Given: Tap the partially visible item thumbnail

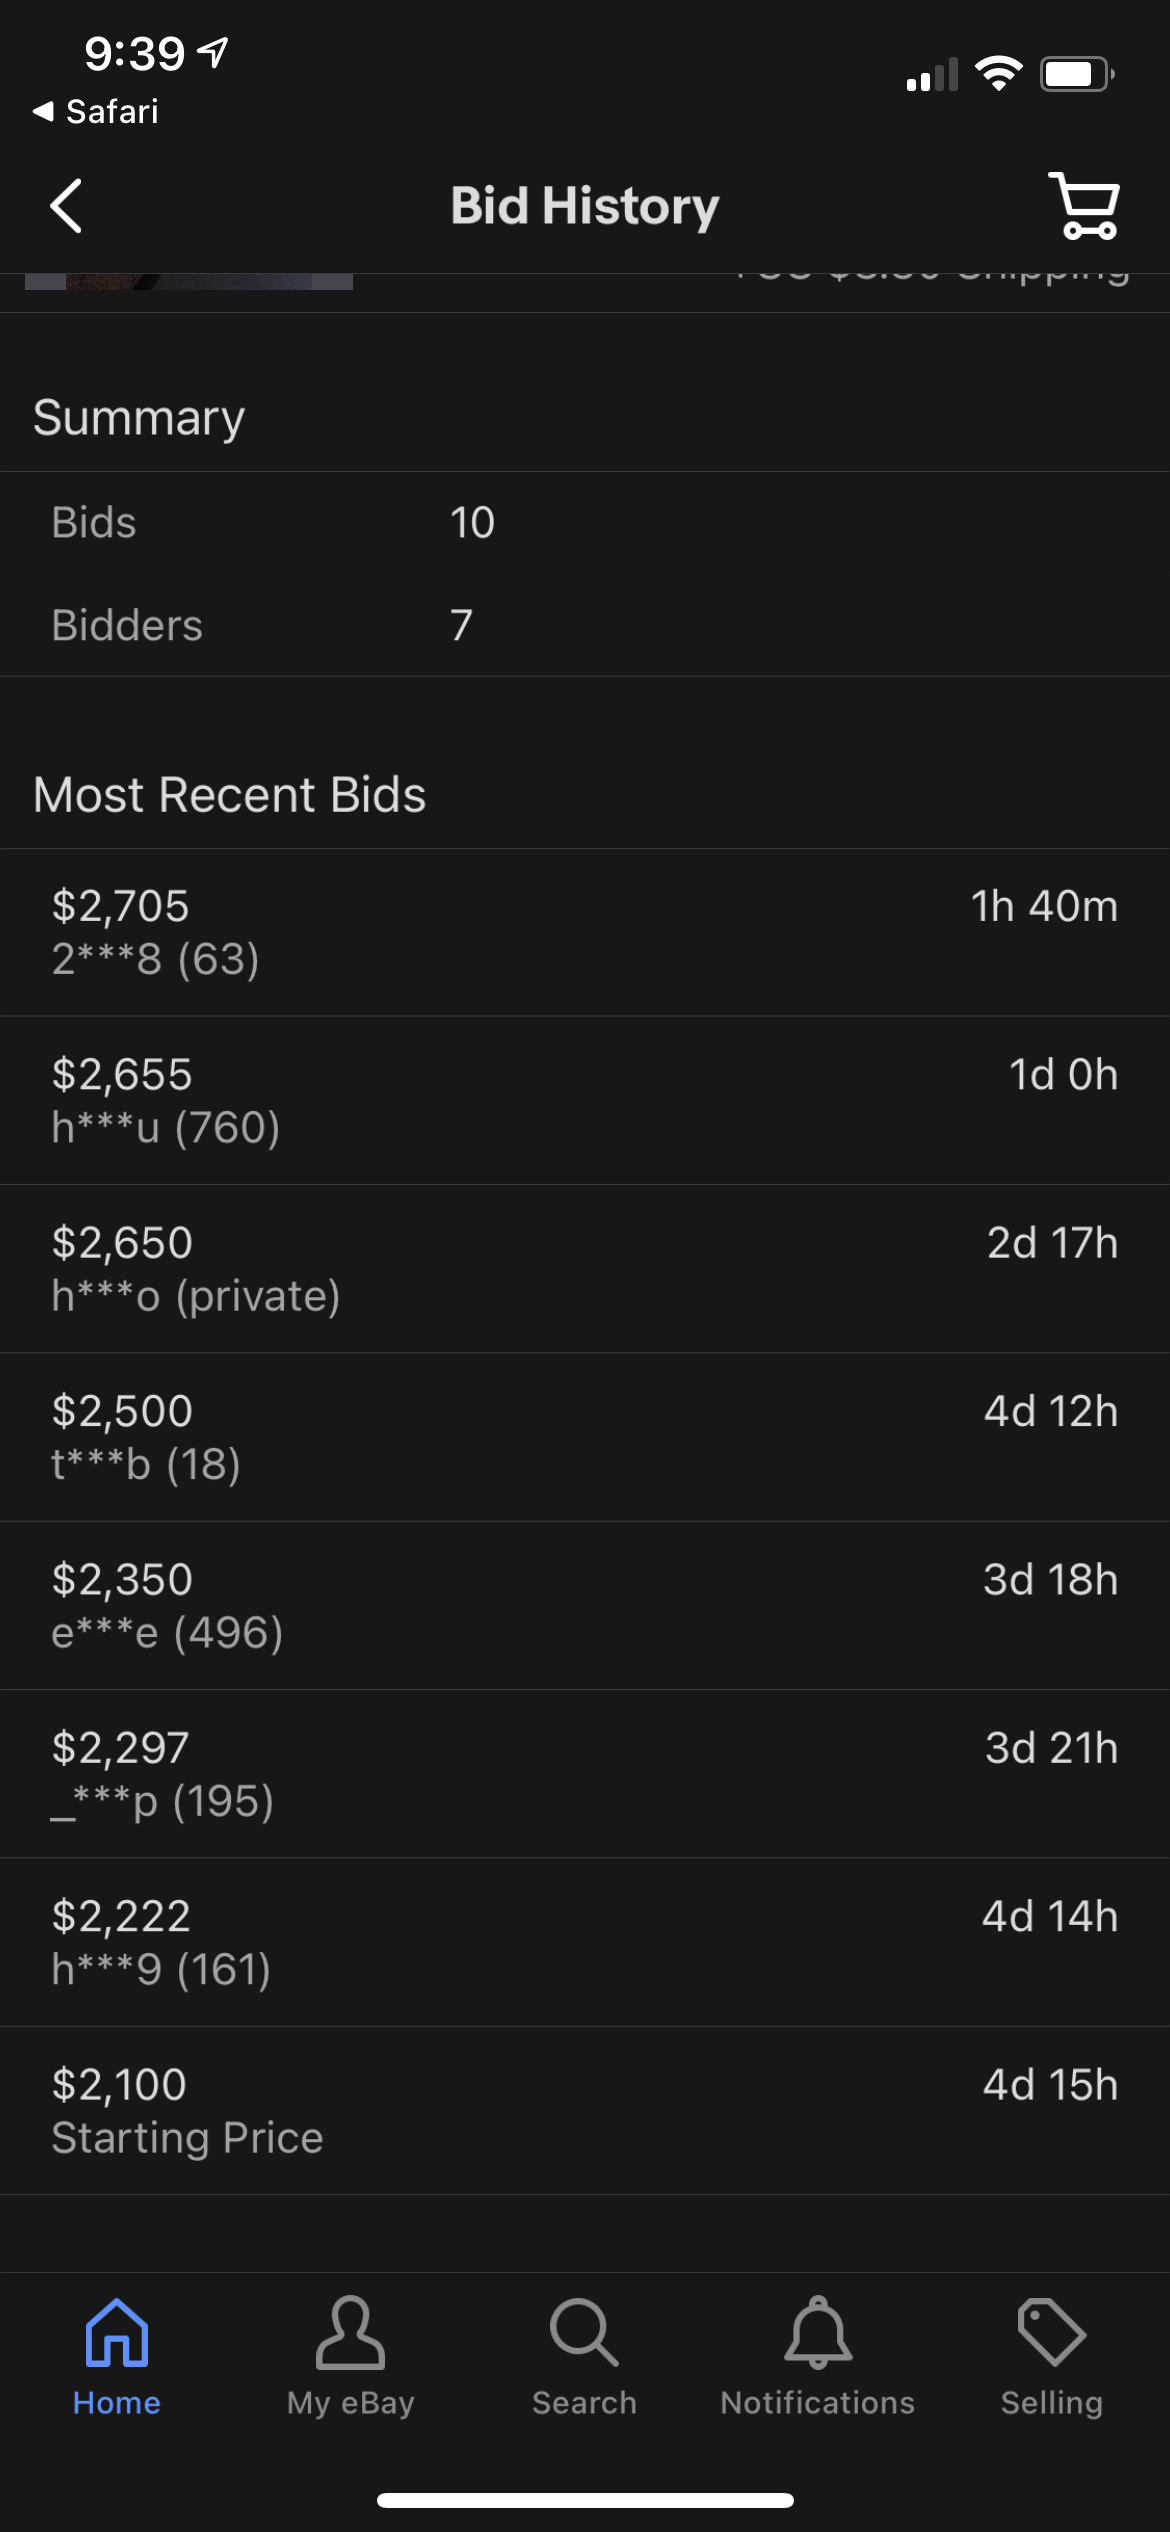Looking at the screenshot, I should coord(189,282).
